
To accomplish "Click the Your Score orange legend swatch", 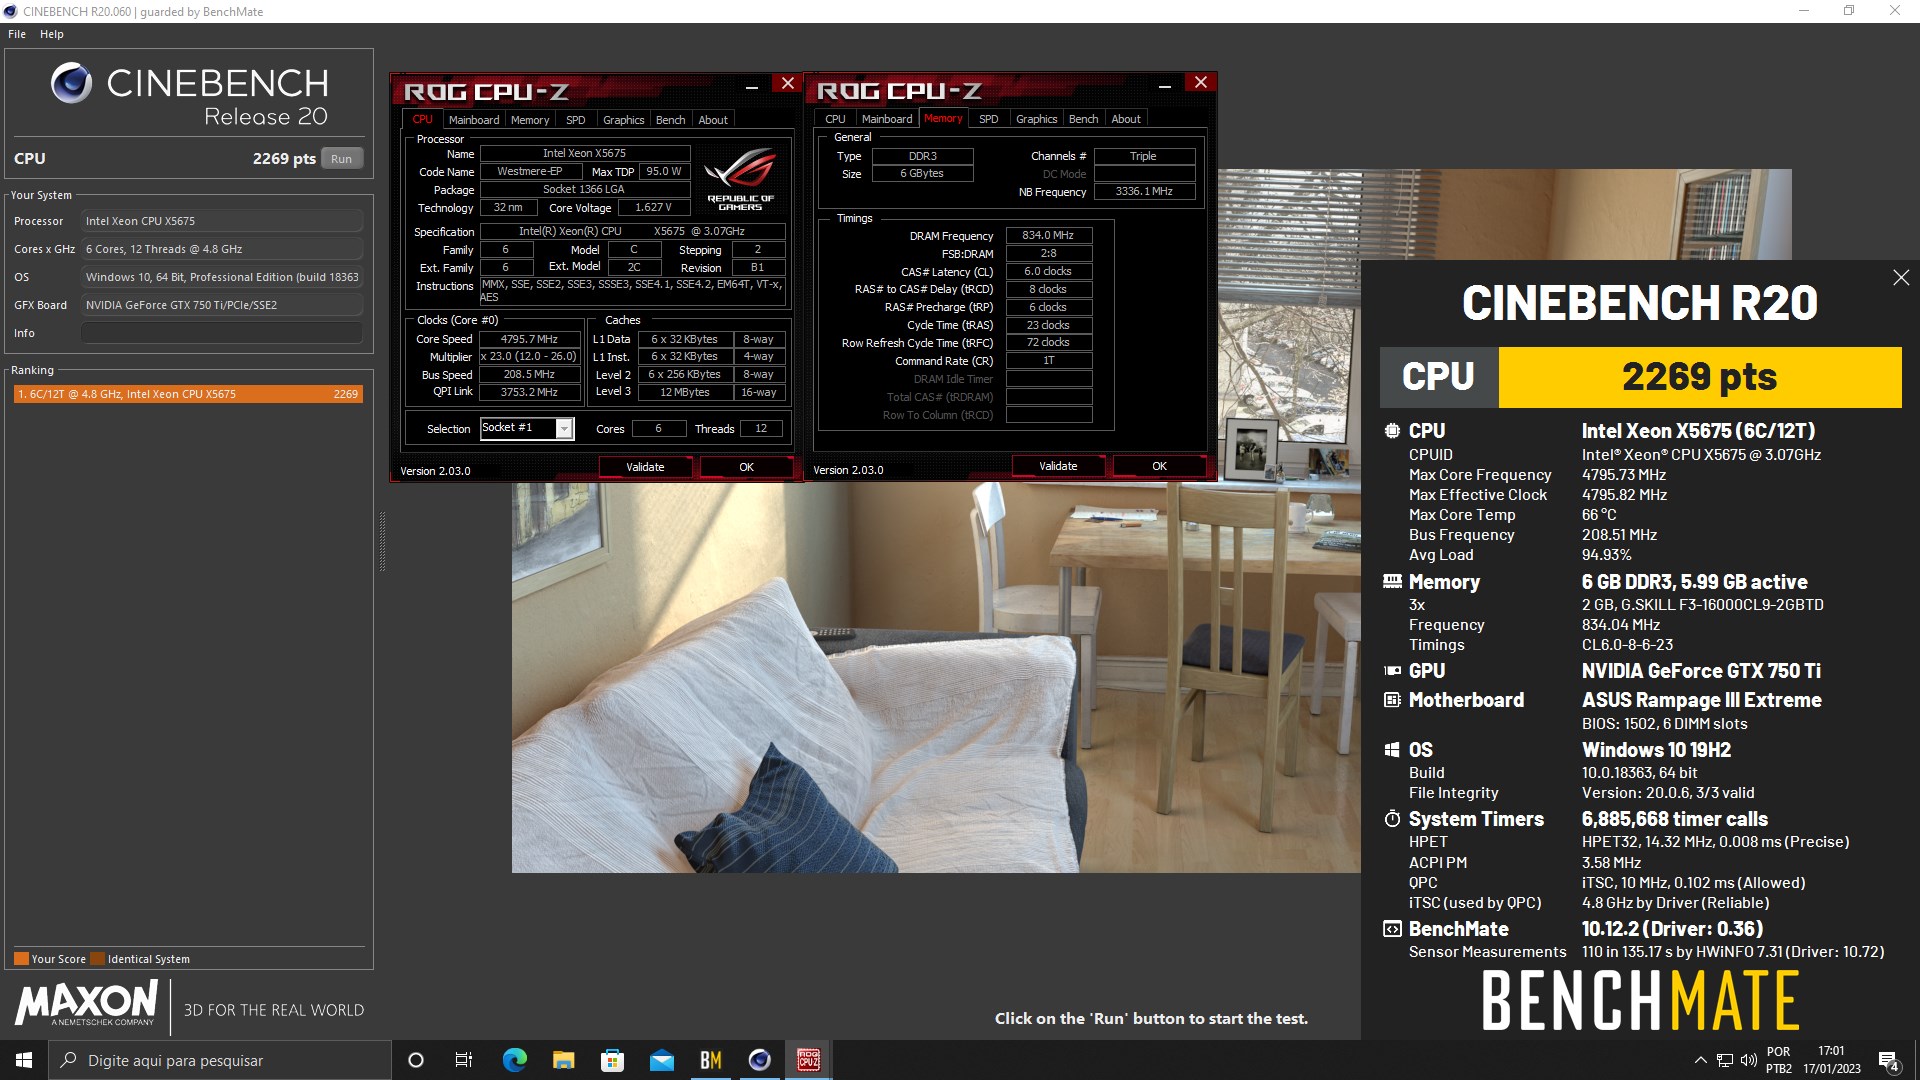I will coord(21,959).
